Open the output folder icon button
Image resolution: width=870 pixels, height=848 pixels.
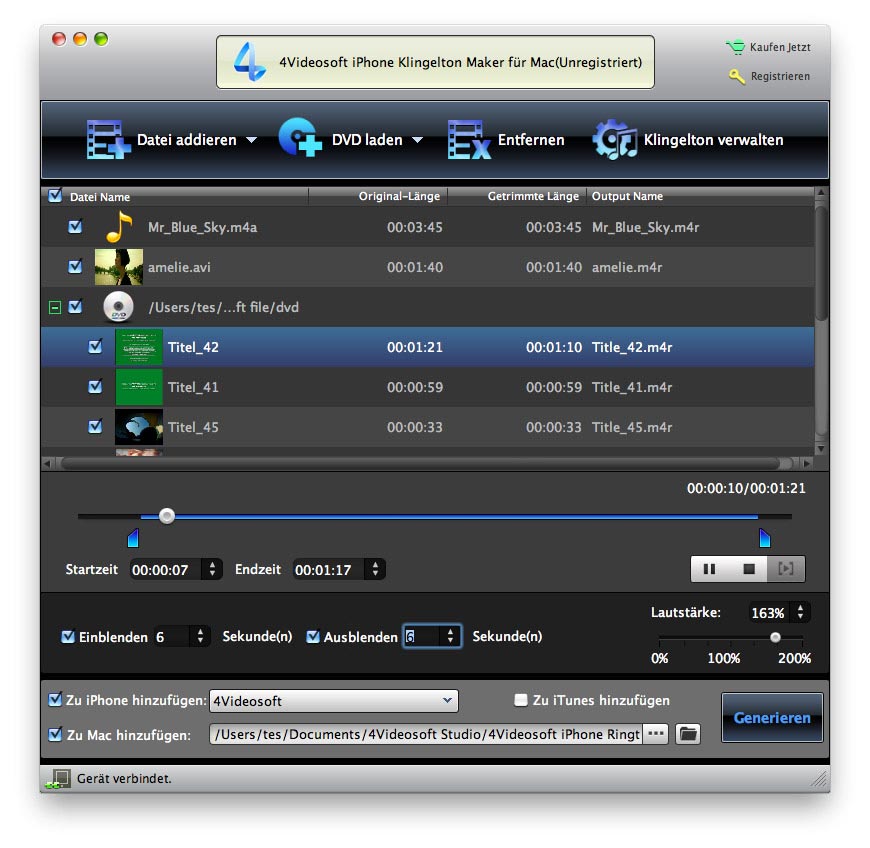point(687,734)
